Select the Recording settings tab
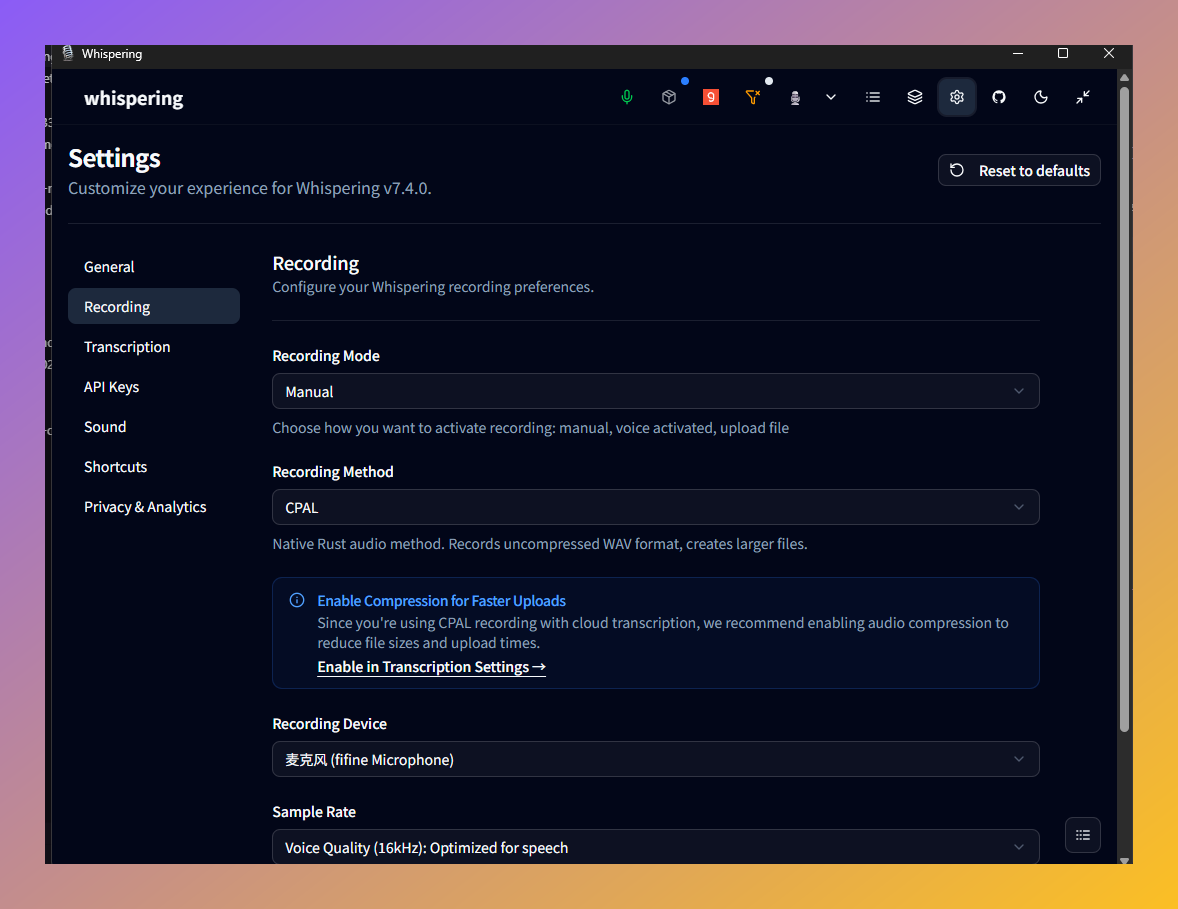This screenshot has width=1178, height=909. point(154,307)
